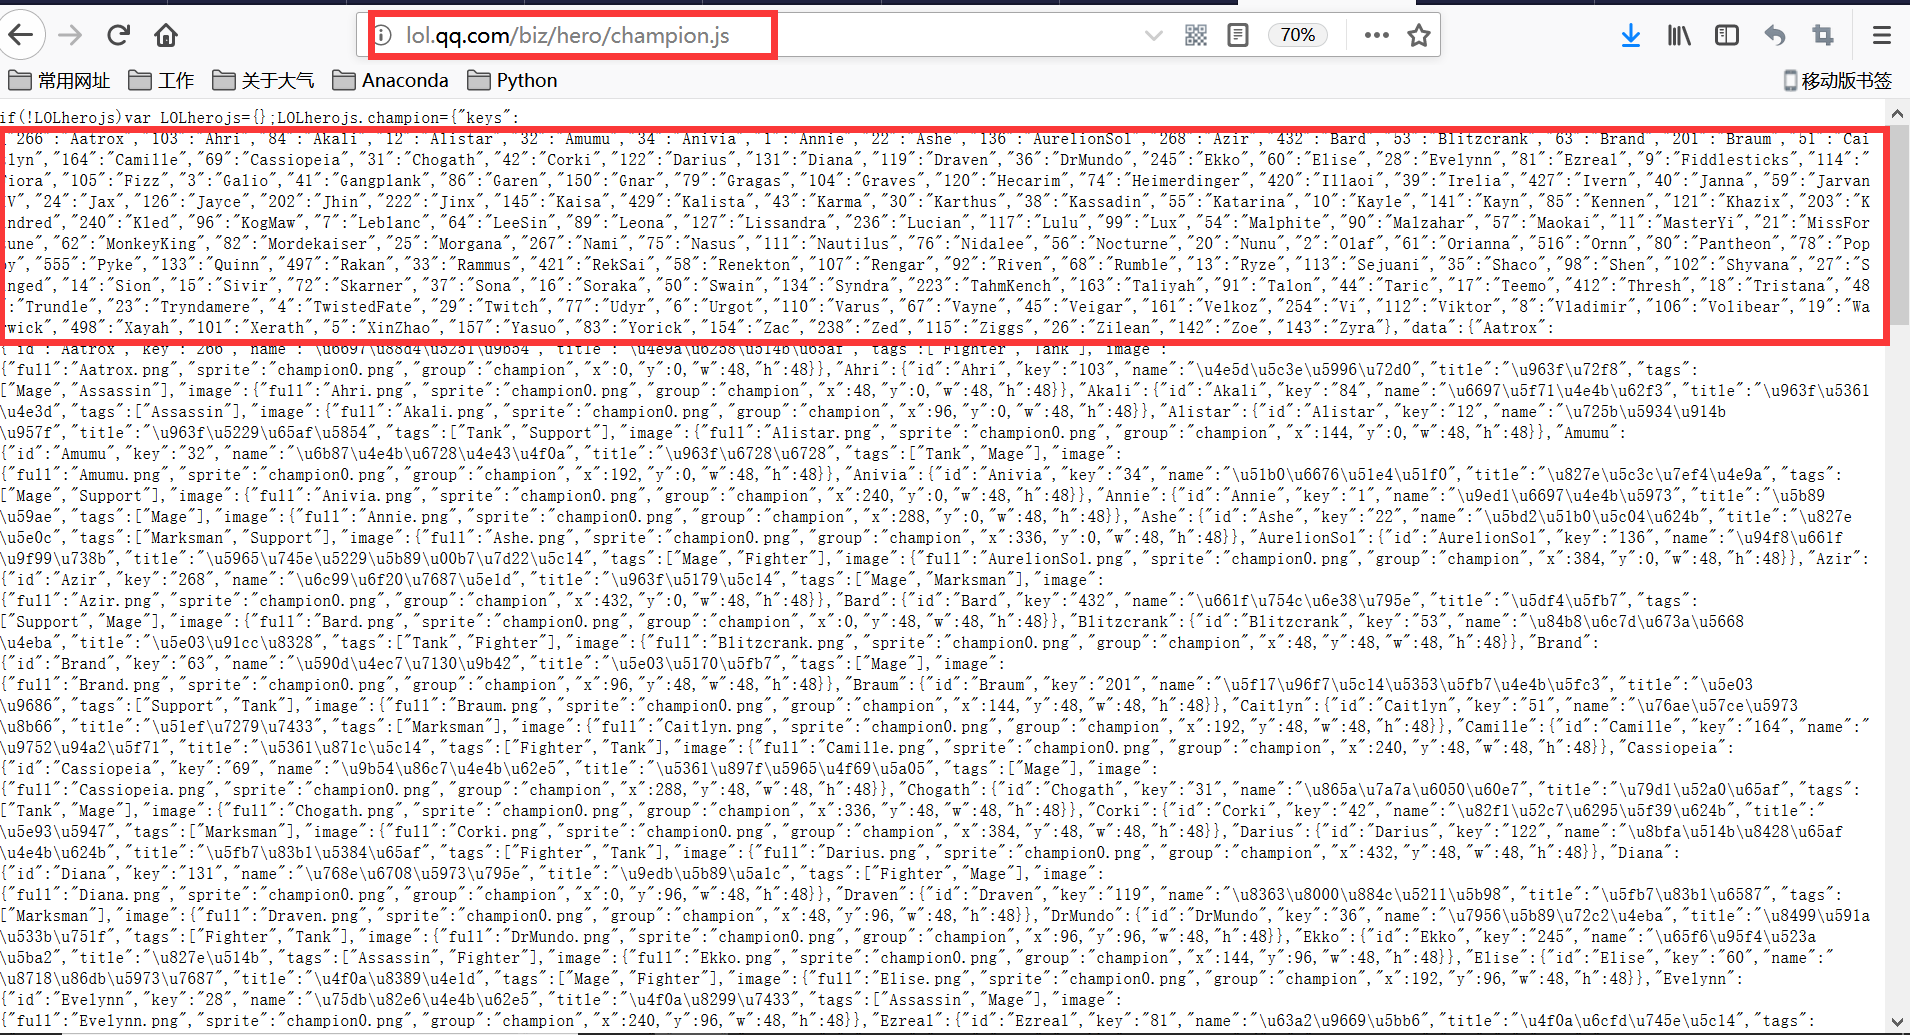Toggle the sidebar view
This screenshot has width=1910, height=1035.
coord(1727,36)
